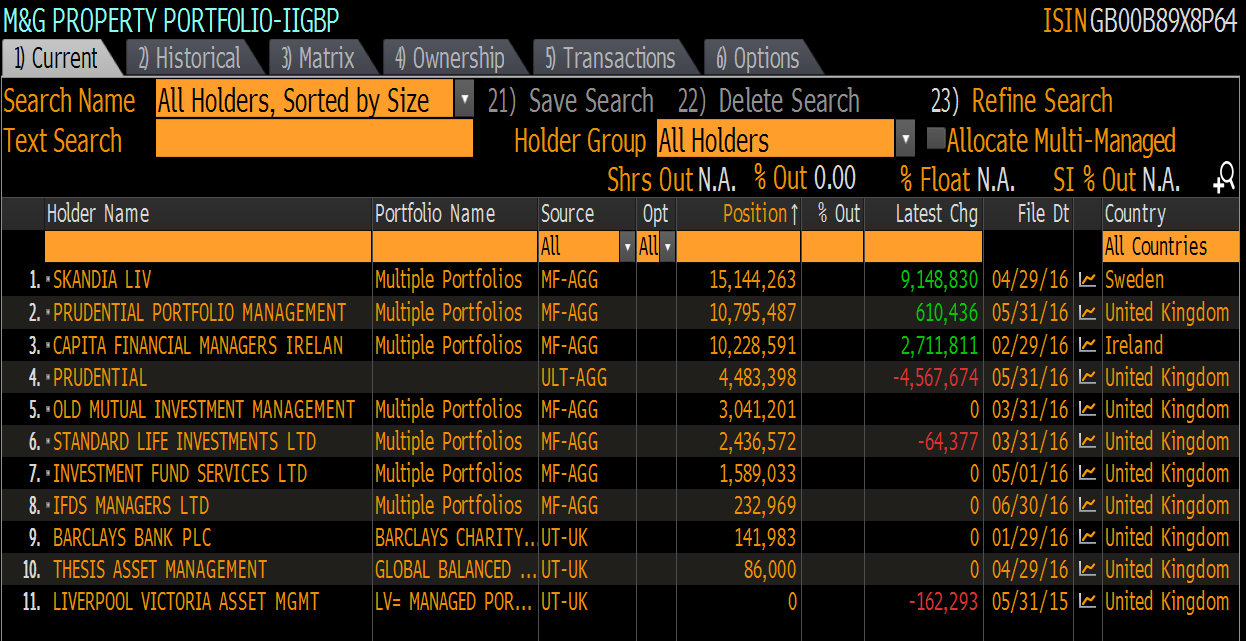The width and height of the screenshot is (1246, 641).
Task: Expand the Search Name dropdown arrow
Action: point(464,99)
